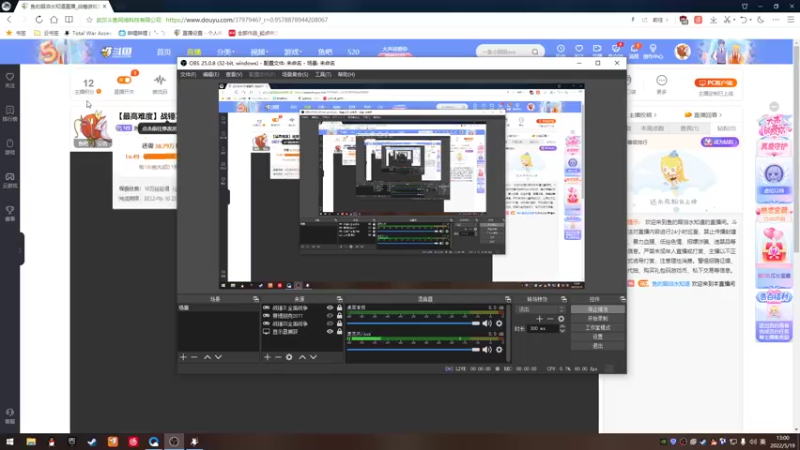The width and height of the screenshot is (800, 450).
Task: Pop out the 混音器 mixer dock
Action: tap(508, 299)
